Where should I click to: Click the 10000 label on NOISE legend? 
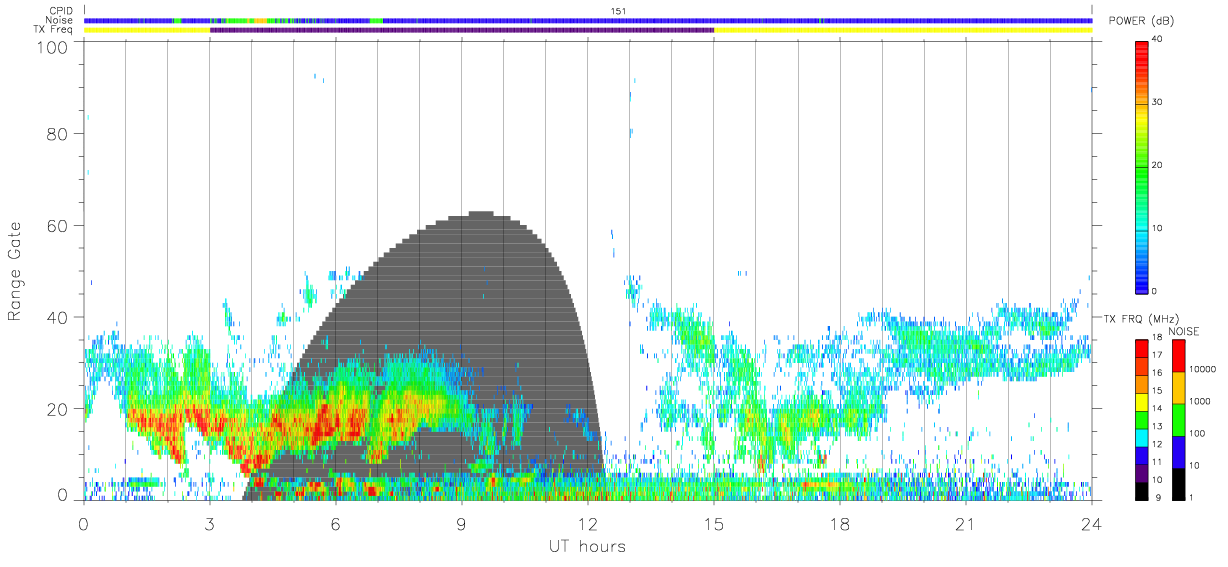[x=1202, y=369]
